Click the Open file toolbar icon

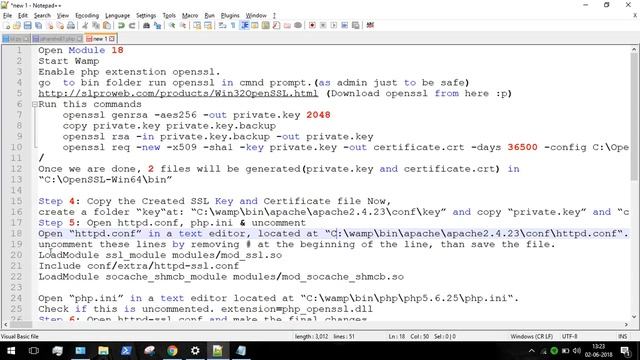(17, 25)
